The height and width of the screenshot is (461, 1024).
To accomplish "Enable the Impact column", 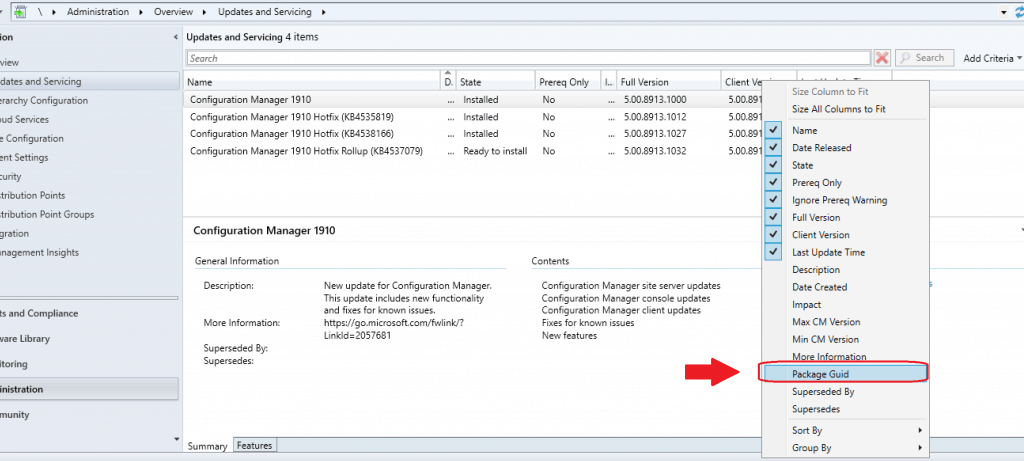I will click(846, 304).
